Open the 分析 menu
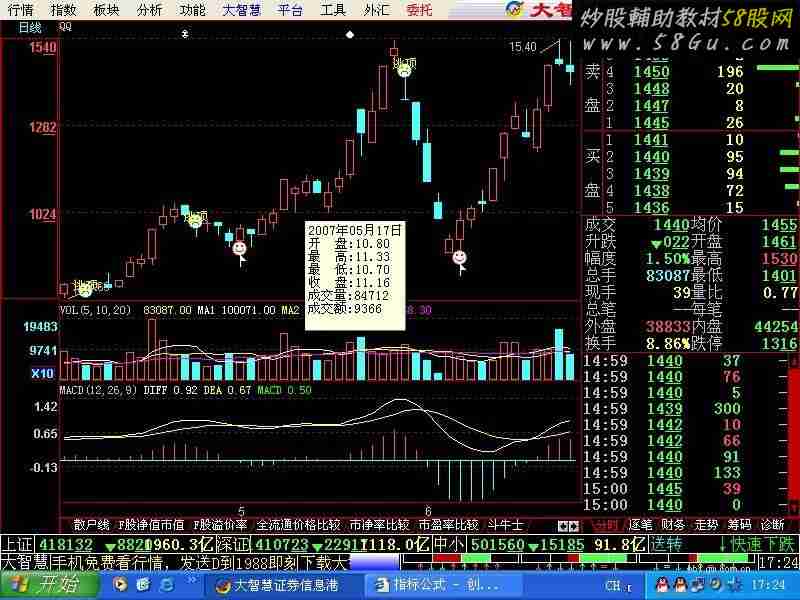 149,10
